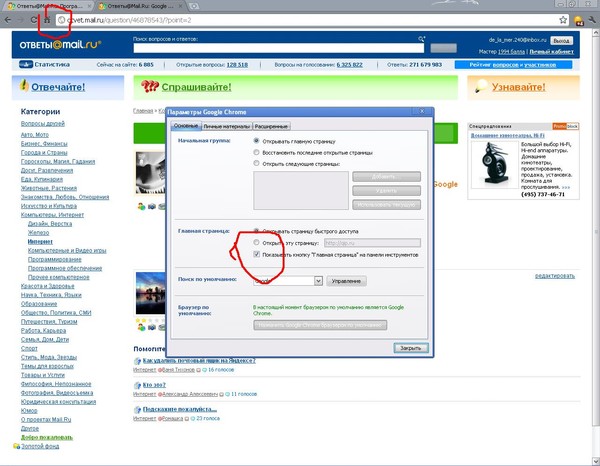
Task: Click the редактировать link
Action: click(x=555, y=276)
